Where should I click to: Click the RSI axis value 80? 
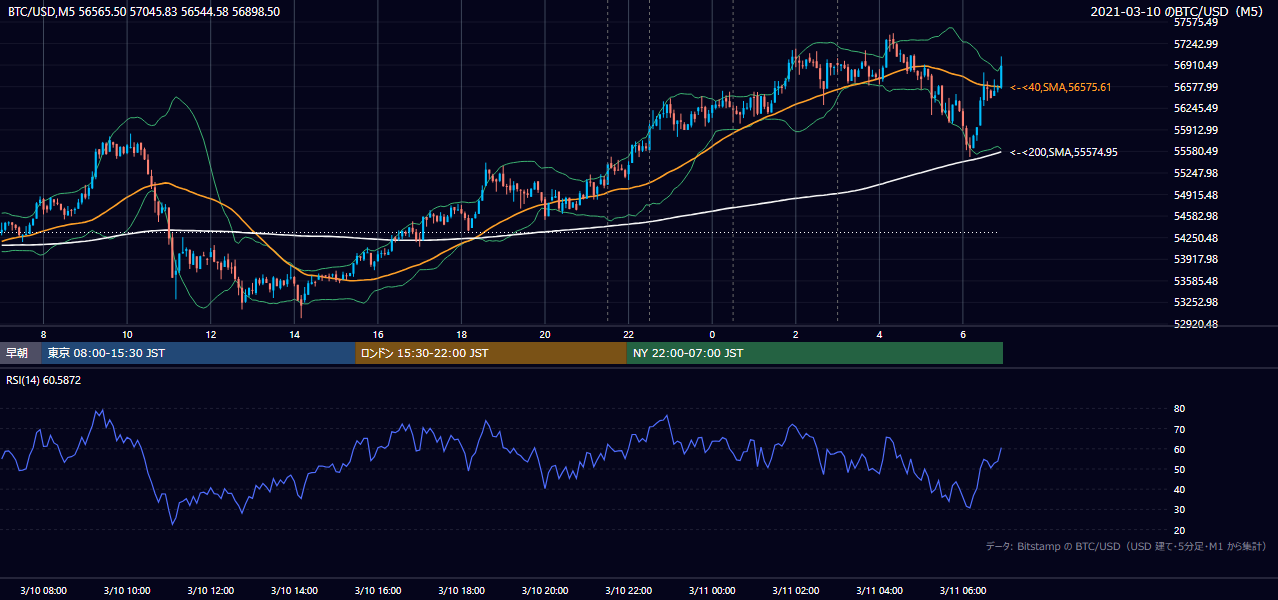click(1179, 409)
